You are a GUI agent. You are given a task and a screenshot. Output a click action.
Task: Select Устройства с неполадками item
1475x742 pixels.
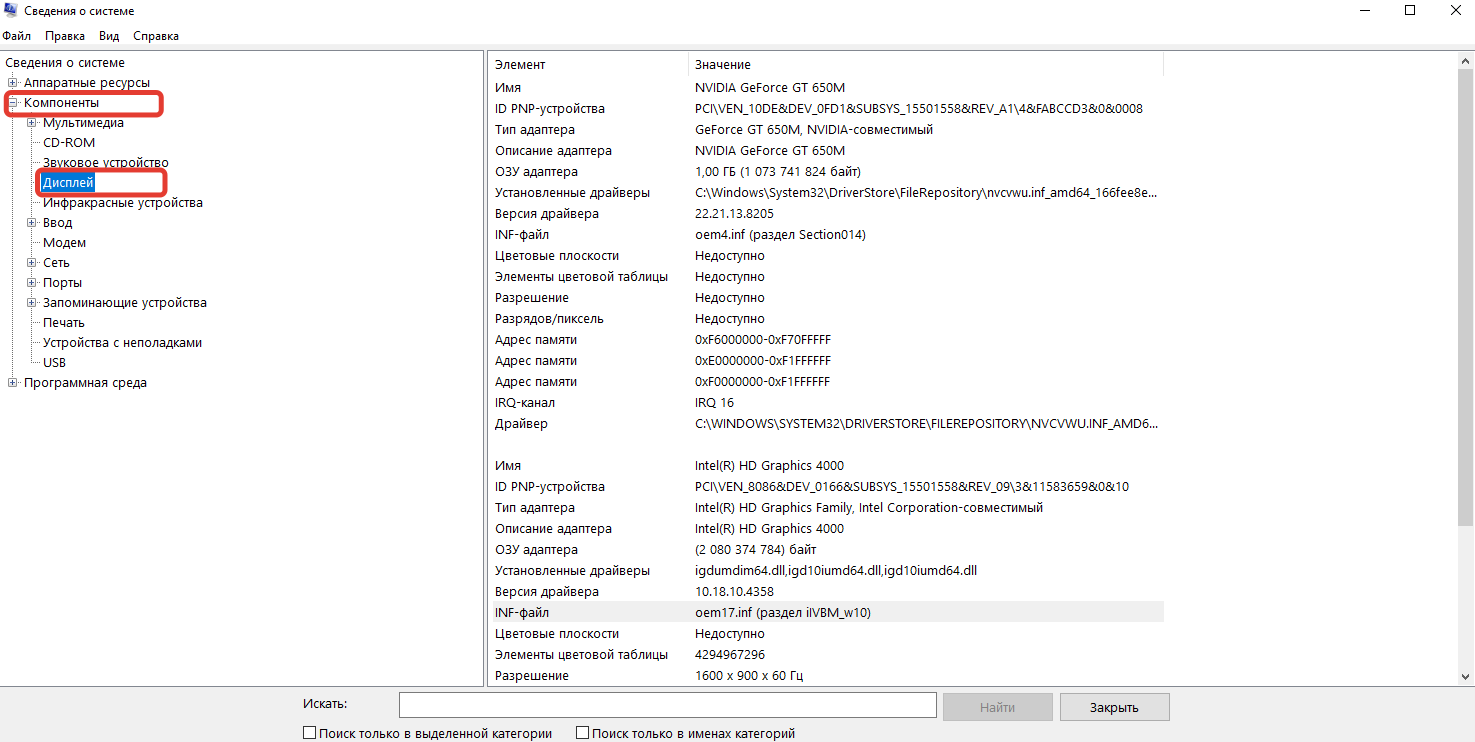122,343
